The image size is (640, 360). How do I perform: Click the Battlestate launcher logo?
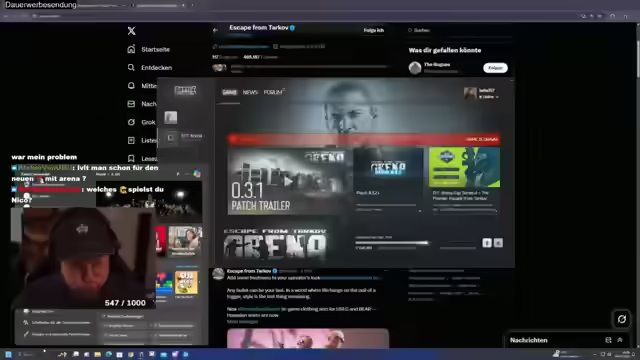pyautogui.click(x=185, y=90)
